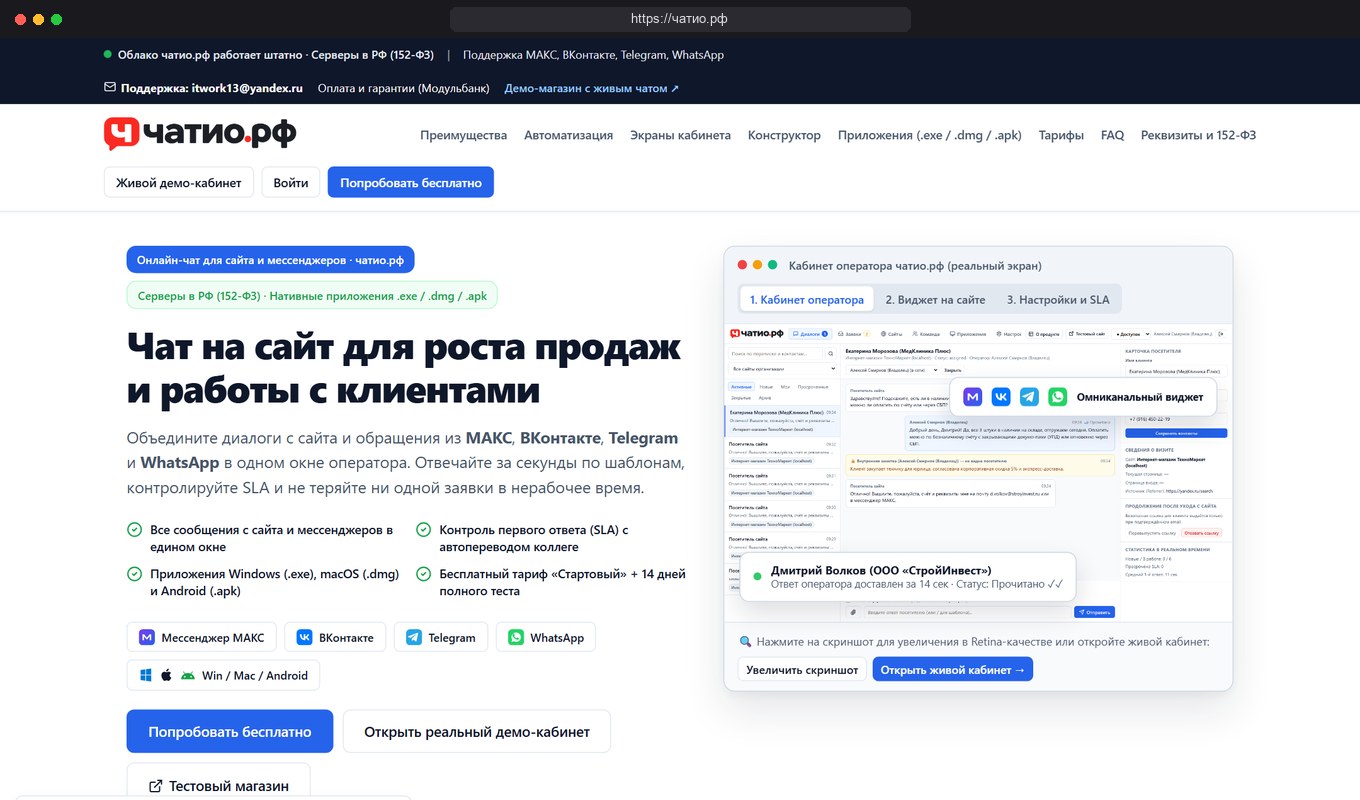Click the VK logo in ВКонтакте chip
This screenshot has width=1360, height=800.
coord(305,637)
